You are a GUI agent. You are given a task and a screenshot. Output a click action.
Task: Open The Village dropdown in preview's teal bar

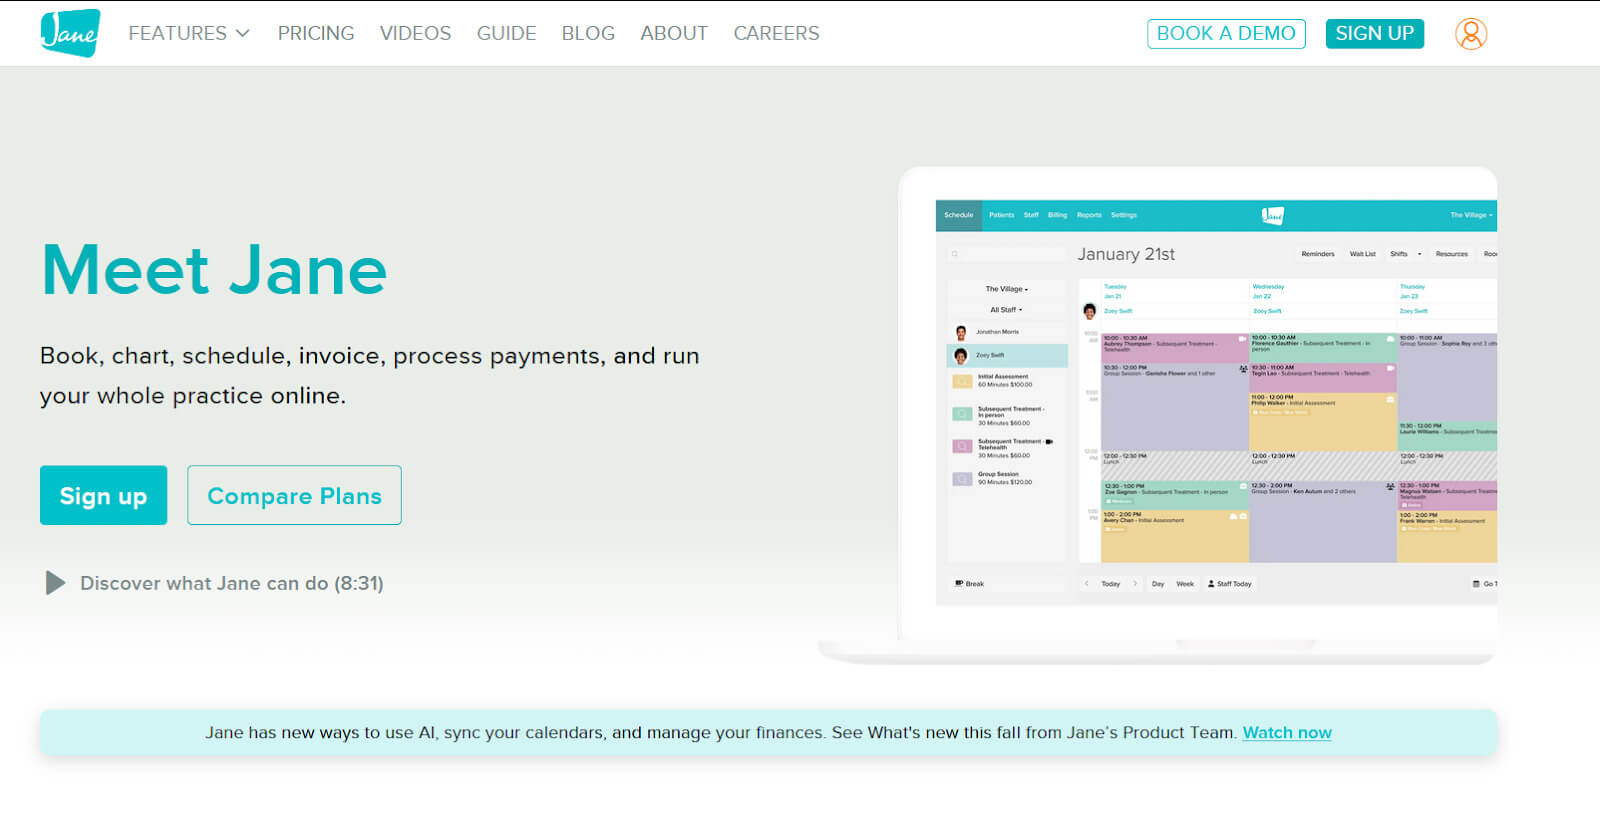1471,215
